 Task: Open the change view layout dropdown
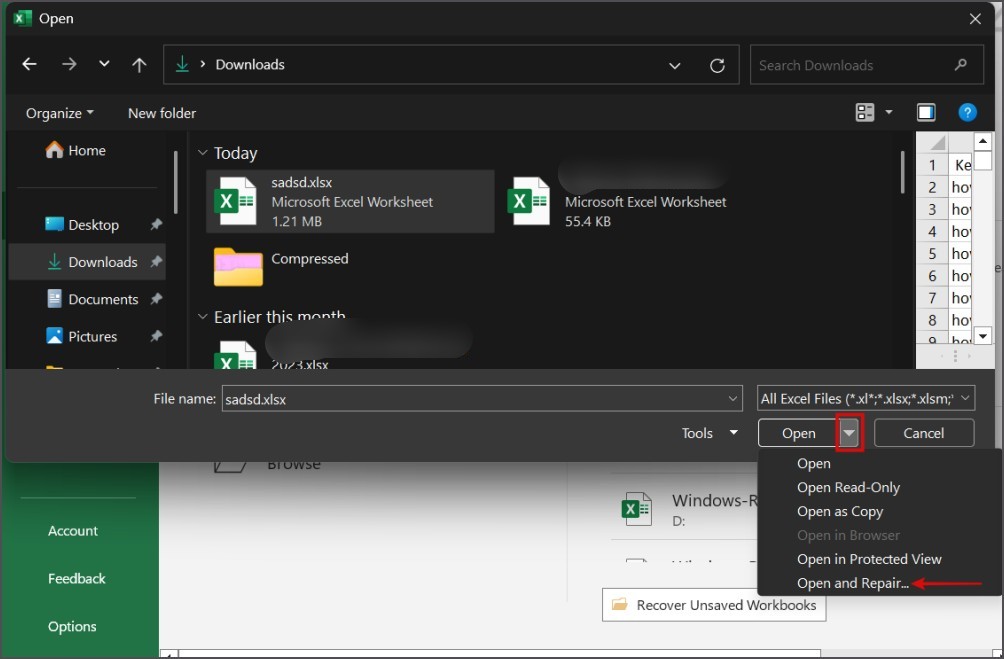click(888, 113)
